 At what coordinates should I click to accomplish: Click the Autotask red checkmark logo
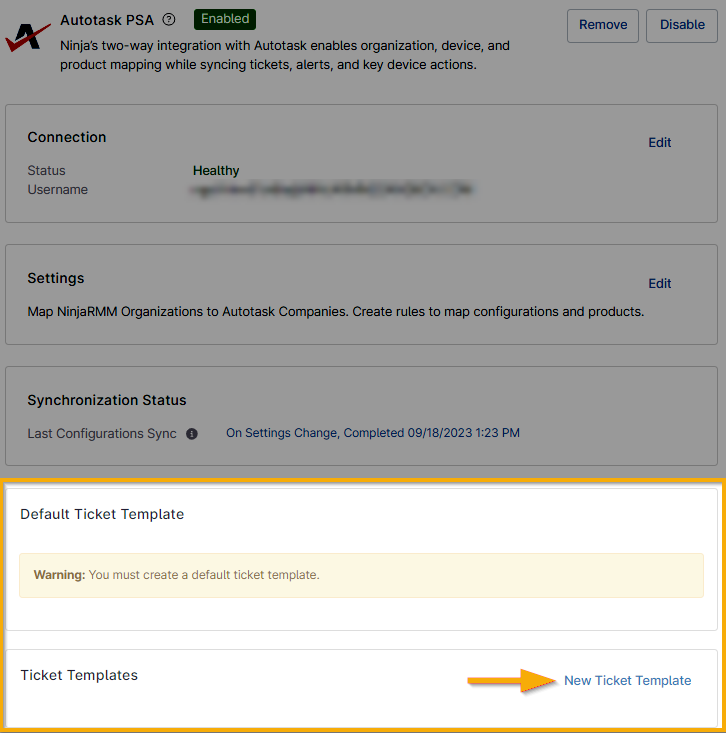pyautogui.click(x=27, y=37)
